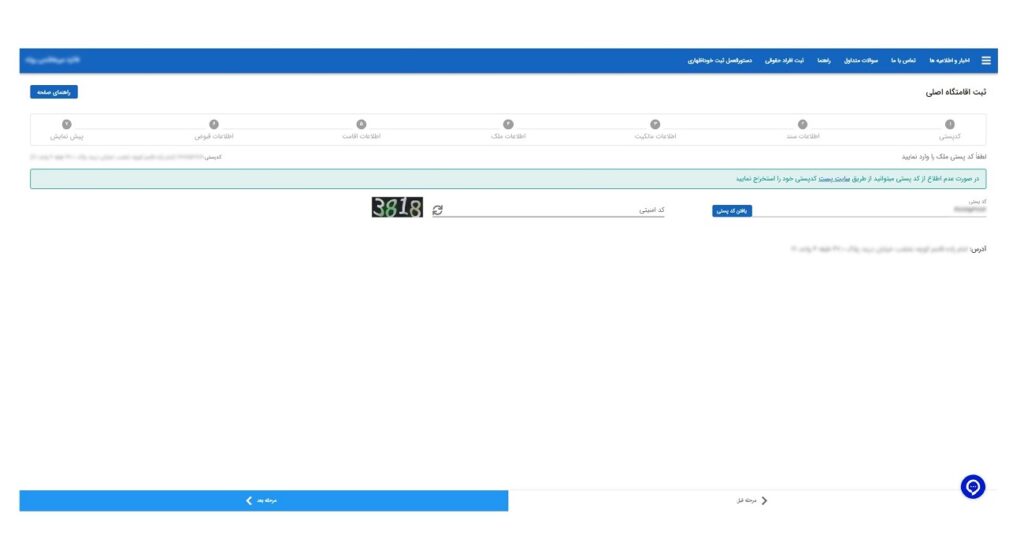1024x554 pixels.
Task: Open 'اخبار و اطلاعیه ها' menu item
Action: coord(950,61)
